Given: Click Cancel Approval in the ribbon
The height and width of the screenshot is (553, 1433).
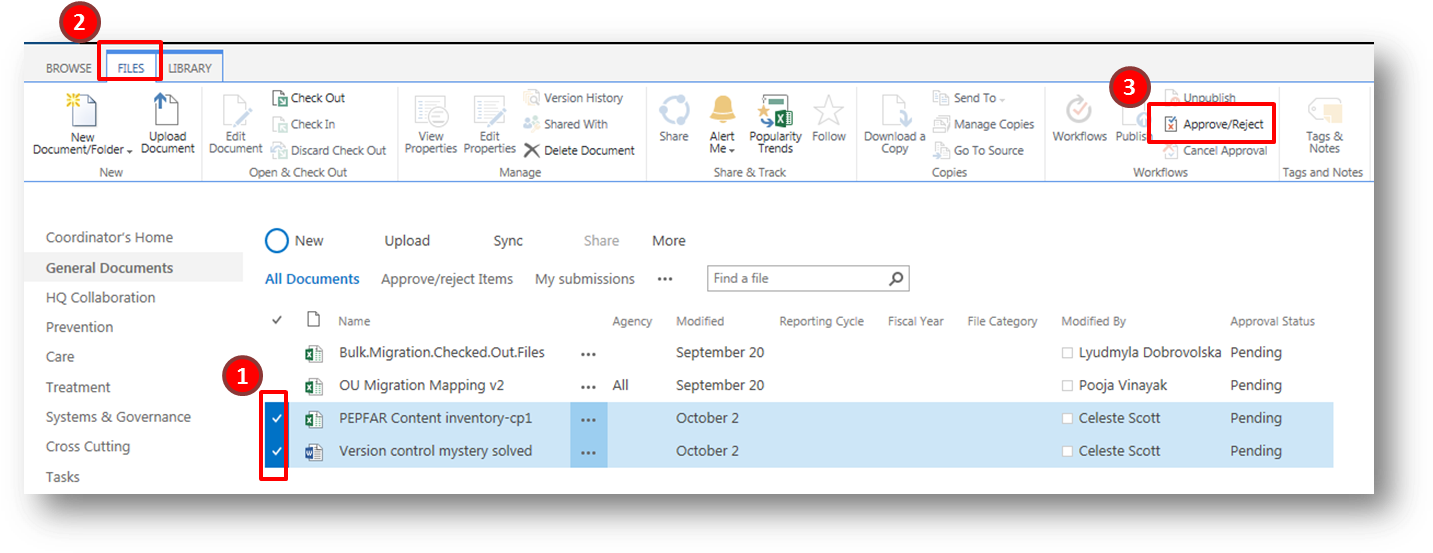Looking at the screenshot, I should pos(1214,150).
